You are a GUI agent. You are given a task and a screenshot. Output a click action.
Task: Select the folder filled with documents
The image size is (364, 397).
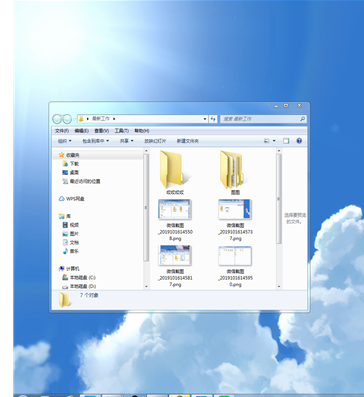coord(235,173)
